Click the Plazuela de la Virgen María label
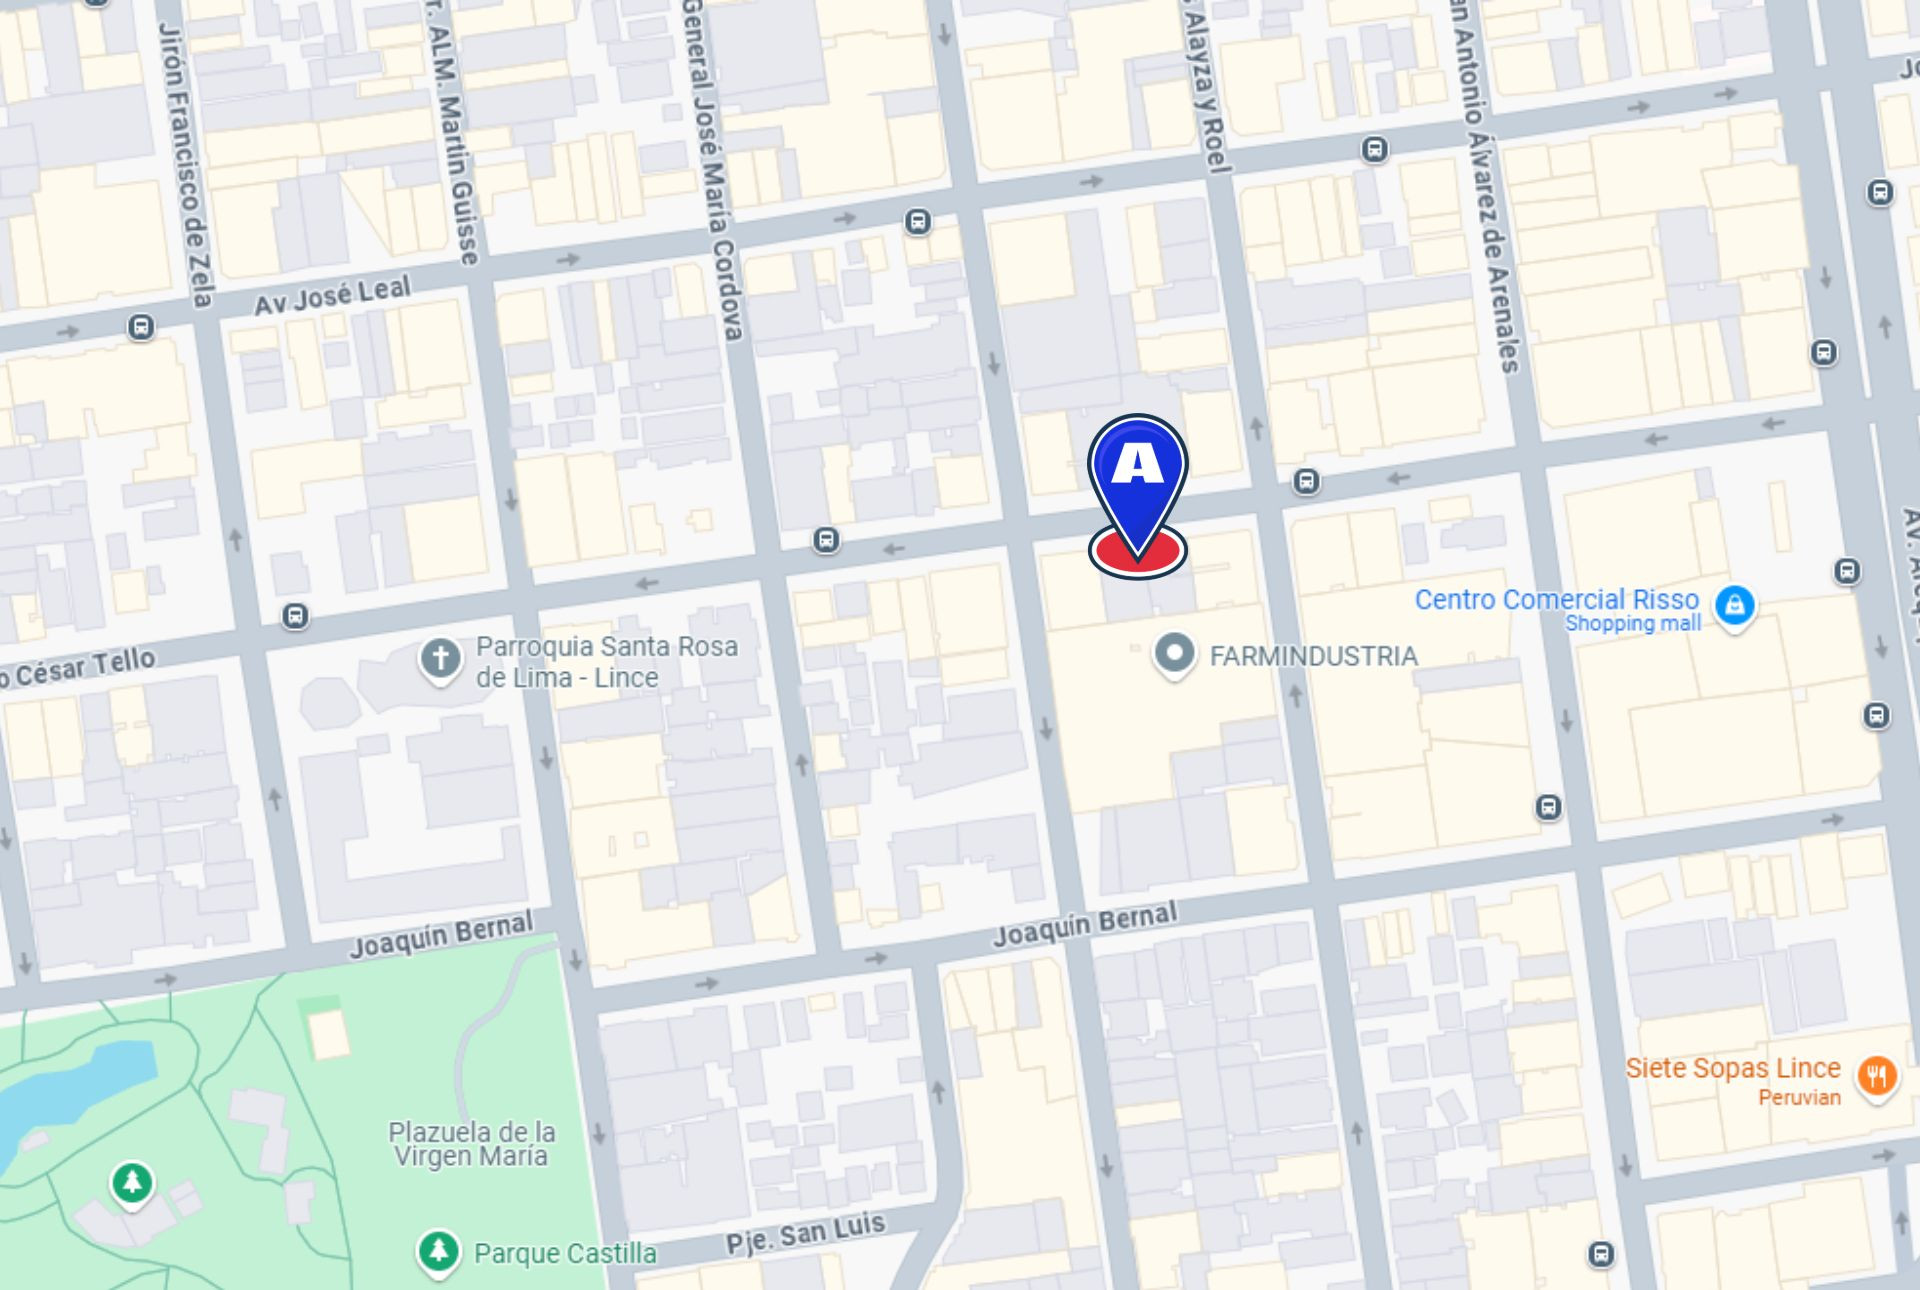The width and height of the screenshot is (1920, 1290). click(x=471, y=1144)
